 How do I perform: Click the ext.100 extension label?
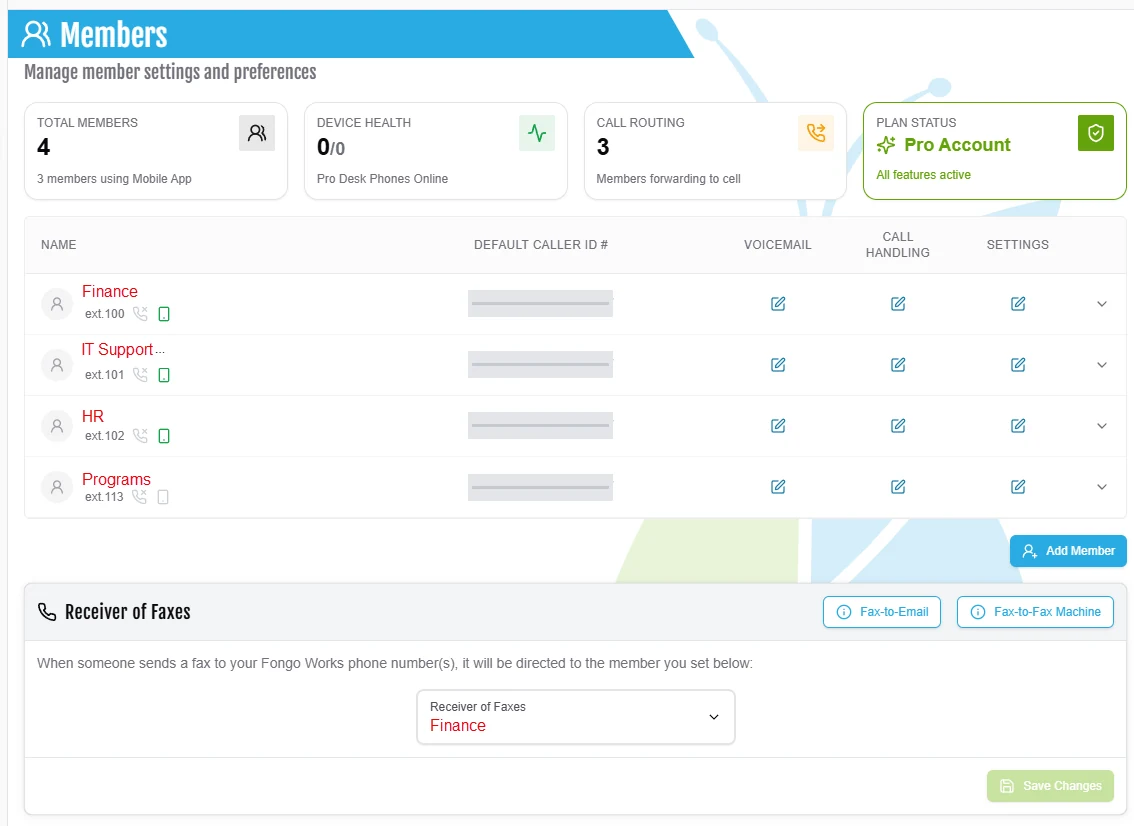[x=105, y=314]
